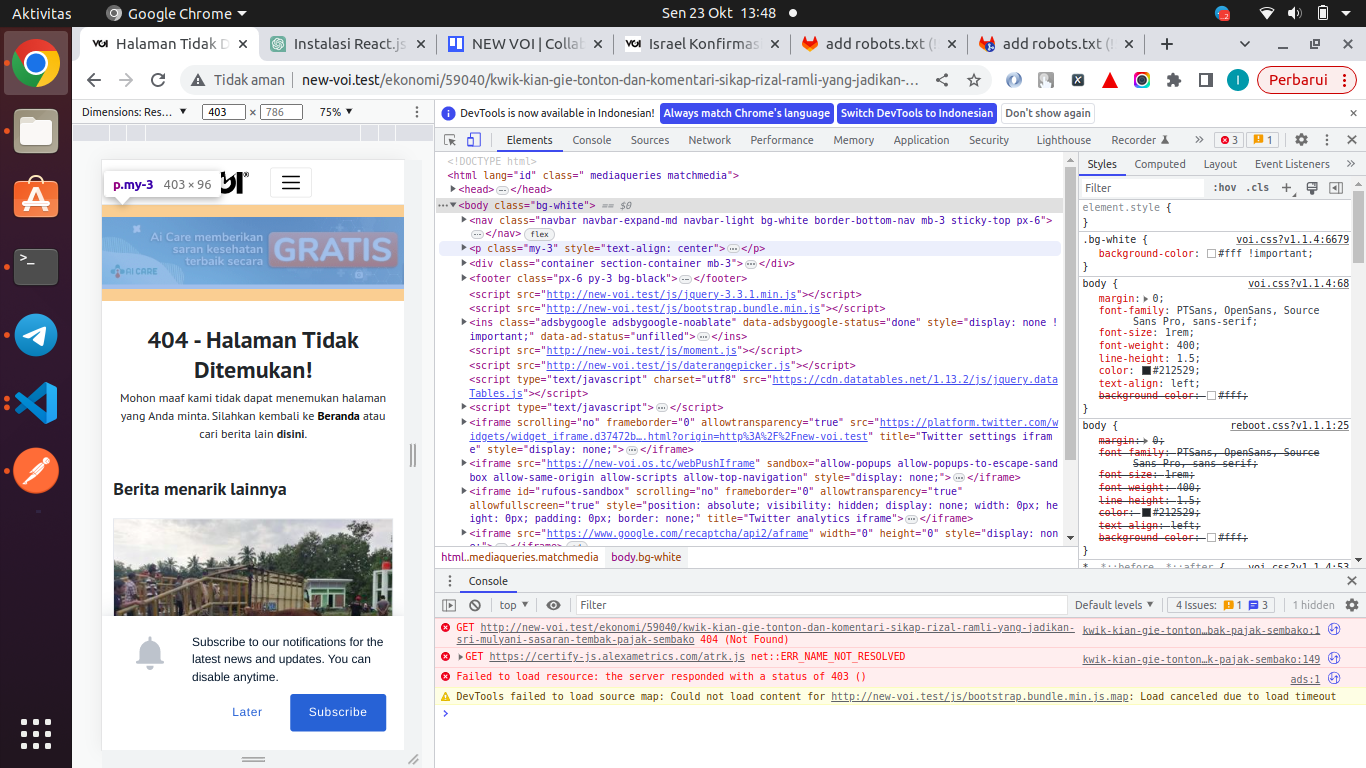Open Telegram from the dock
Screen dimensions: 1366x768
[36, 335]
